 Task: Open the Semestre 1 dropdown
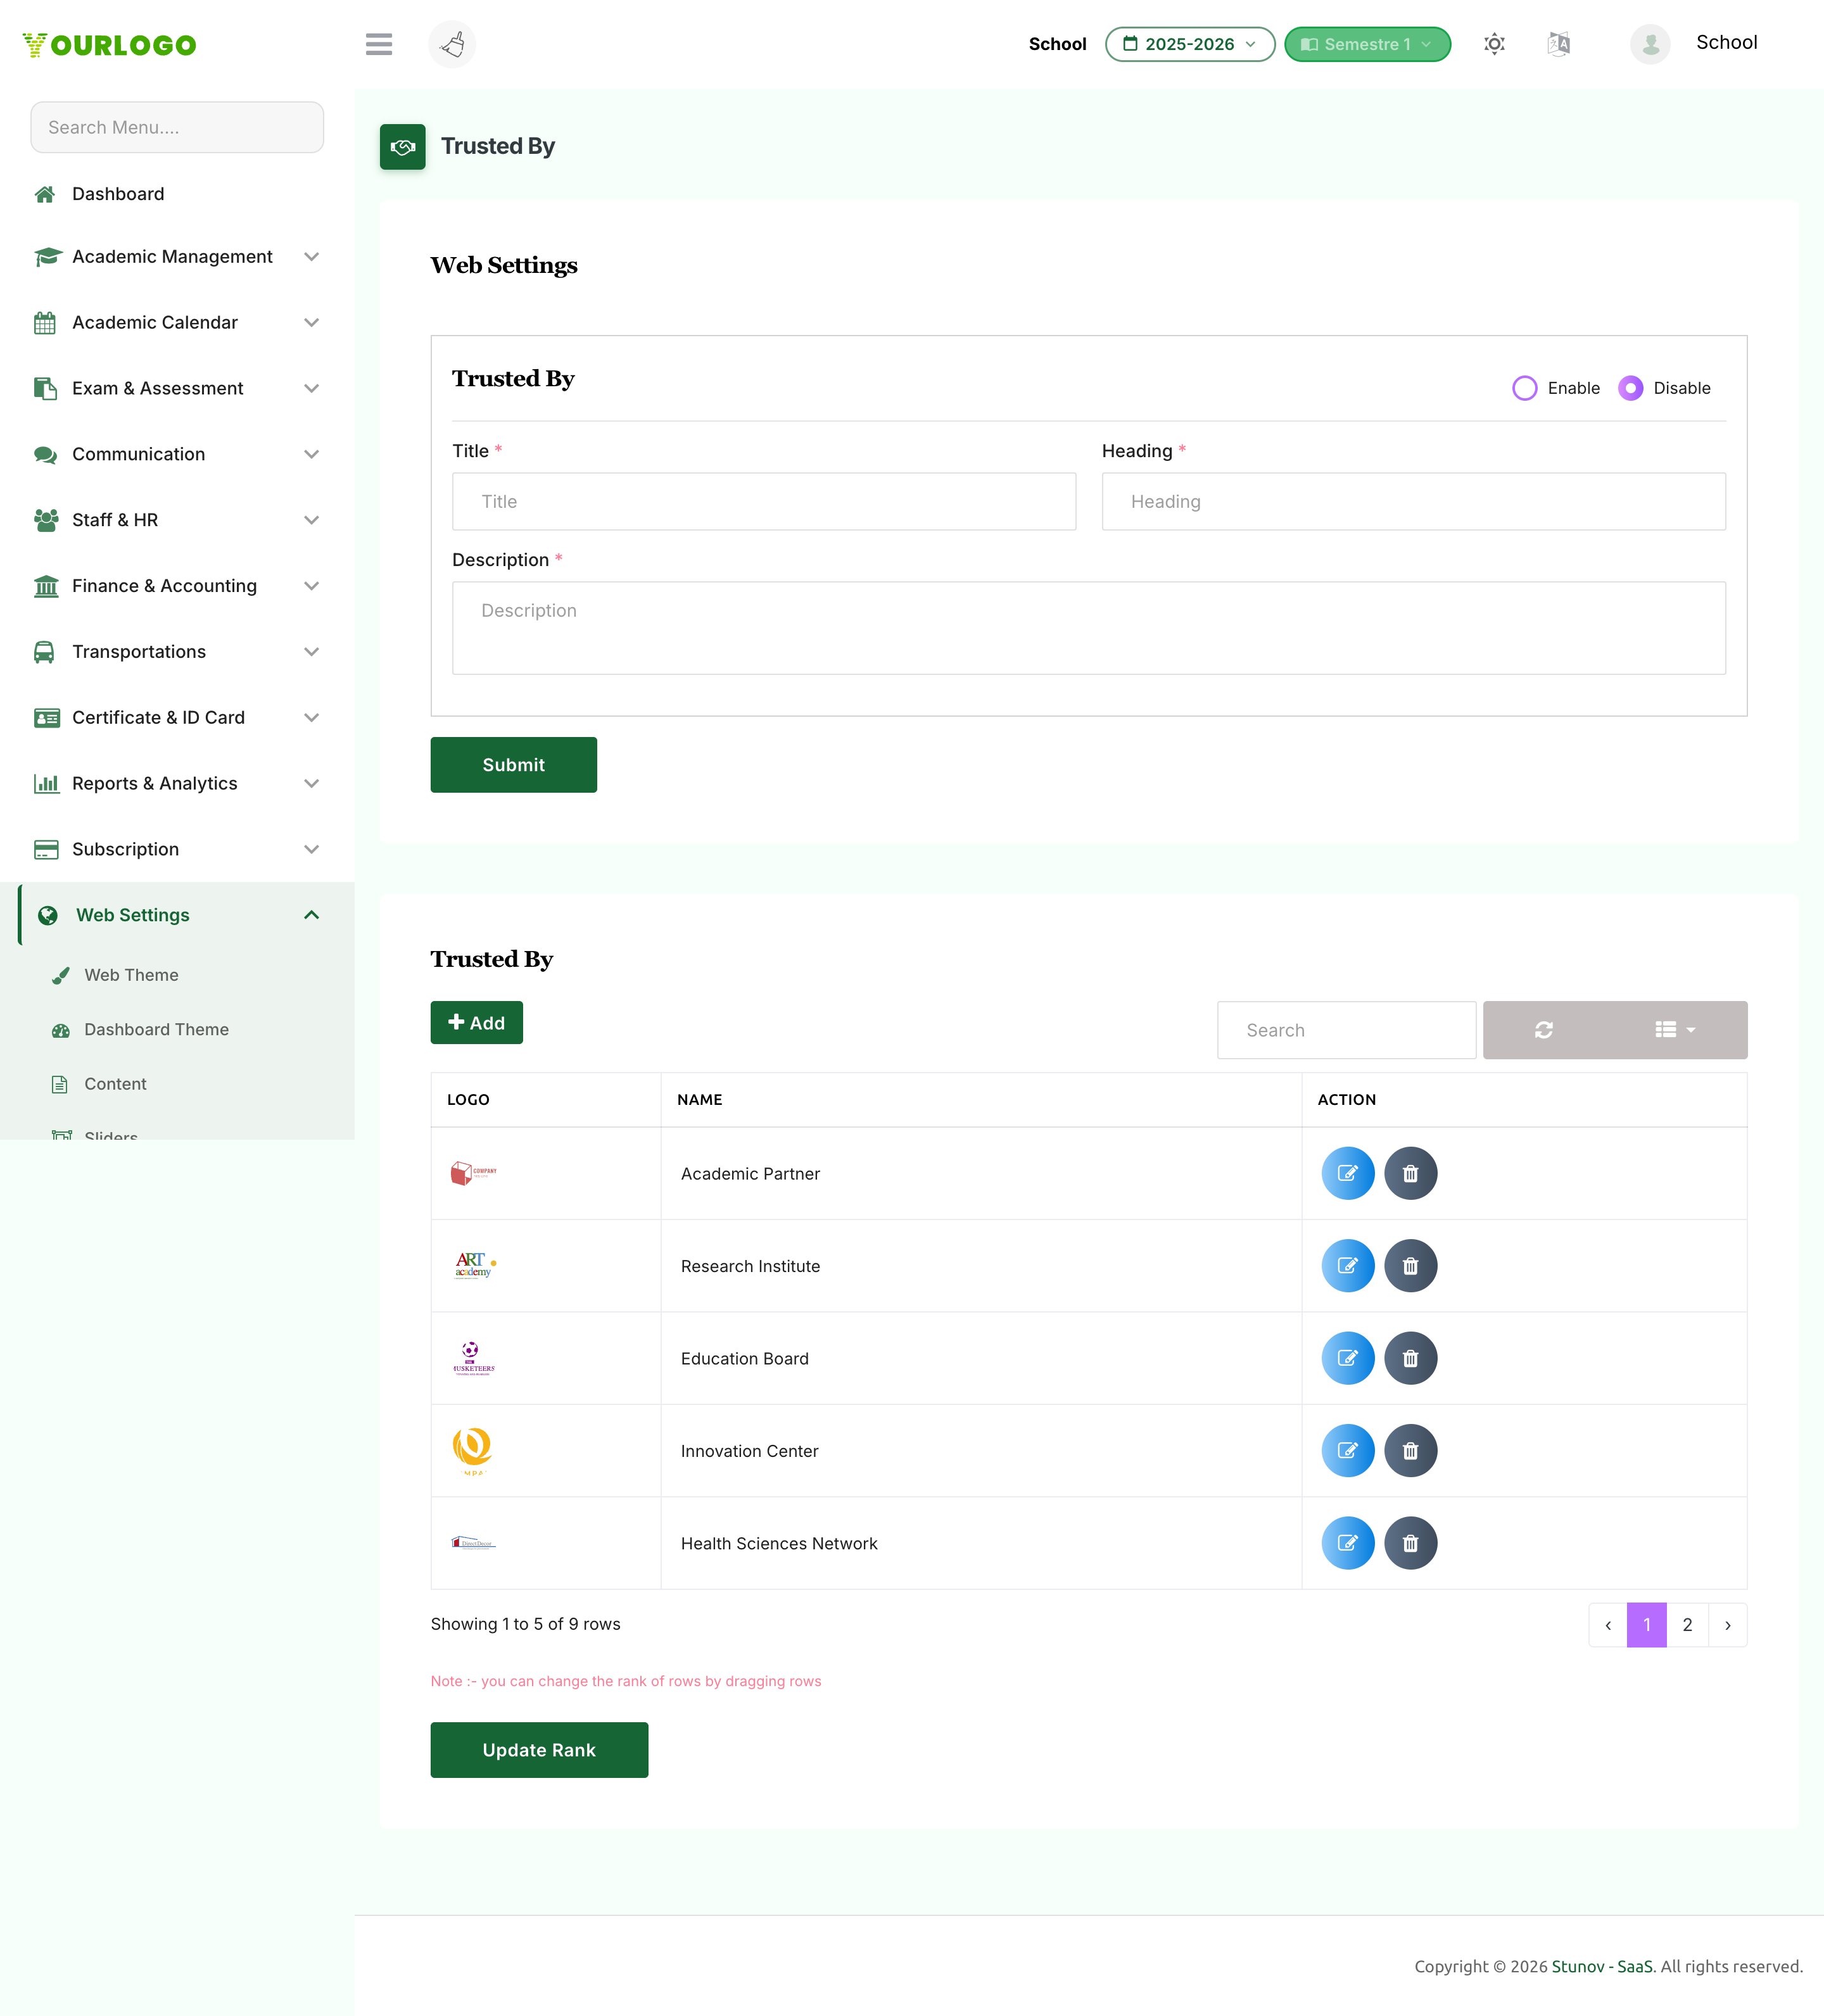(x=1367, y=44)
